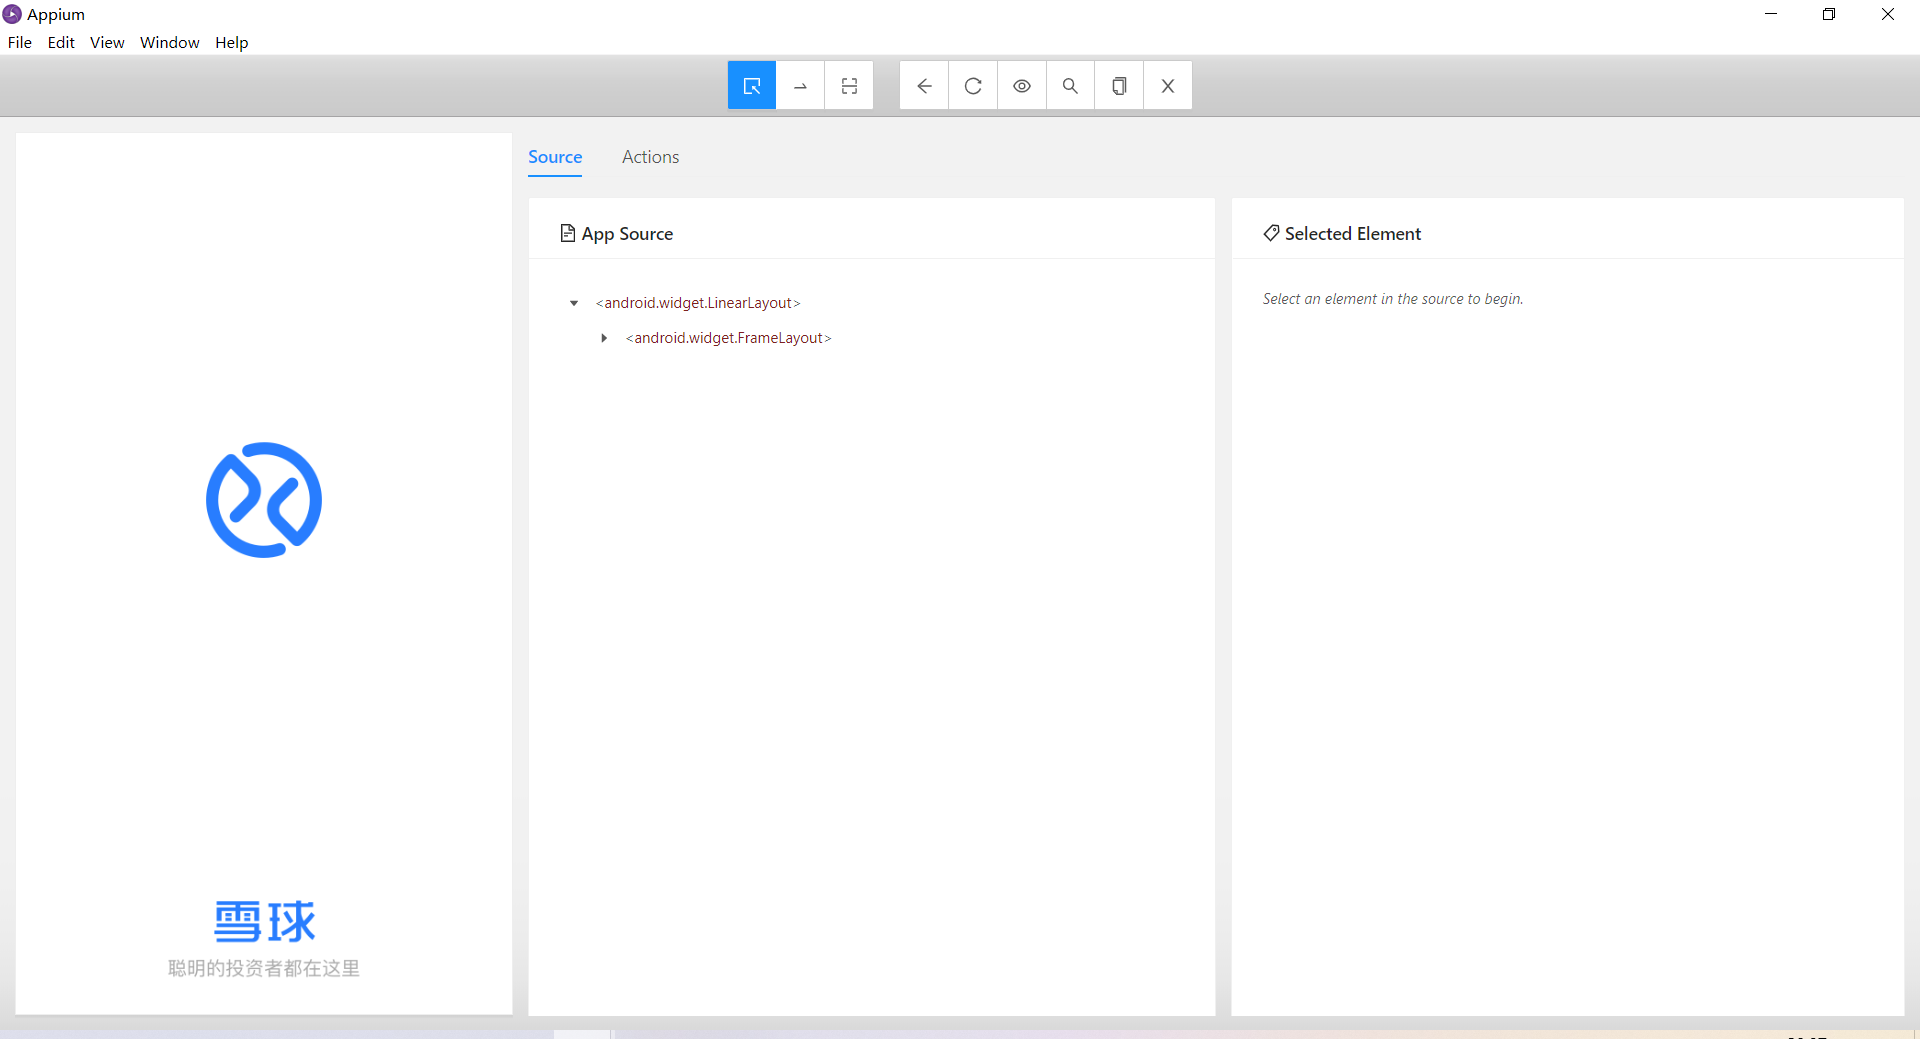Restore down the Appium window
The height and width of the screenshot is (1039, 1920).
click(x=1829, y=14)
